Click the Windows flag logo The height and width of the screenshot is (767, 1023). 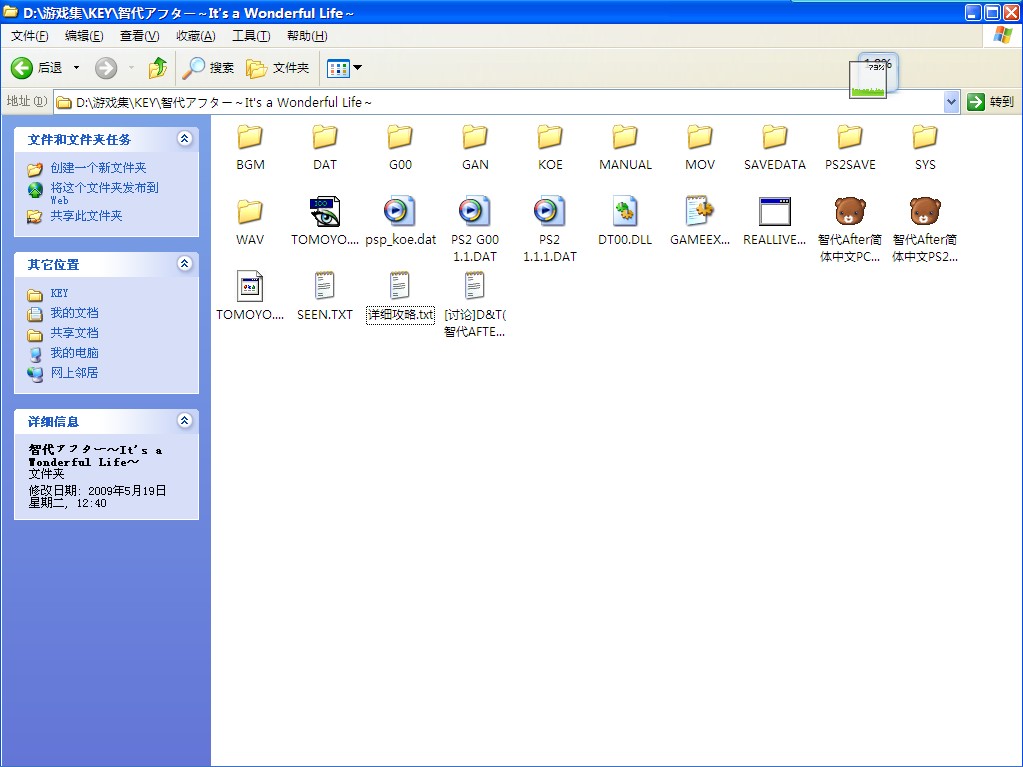[1002, 35]
